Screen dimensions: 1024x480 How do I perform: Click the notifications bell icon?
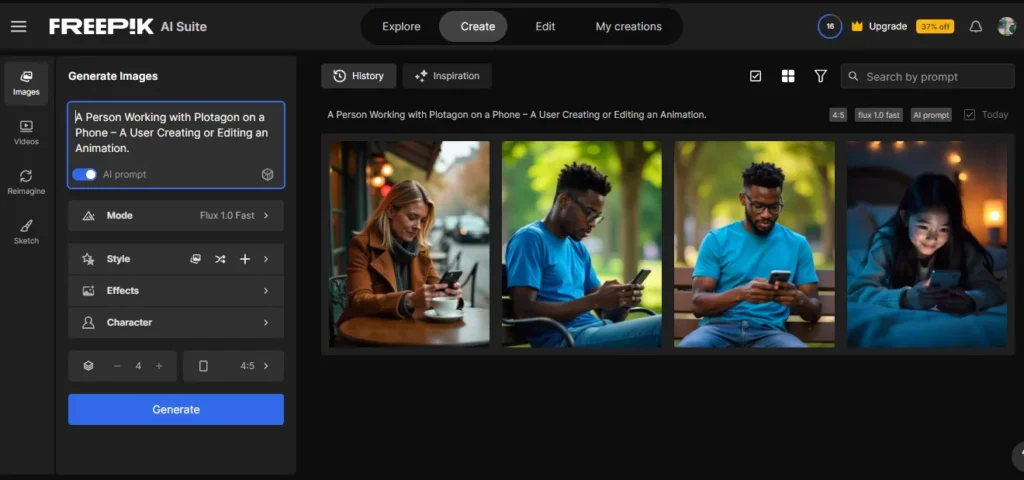pos(975,27)
